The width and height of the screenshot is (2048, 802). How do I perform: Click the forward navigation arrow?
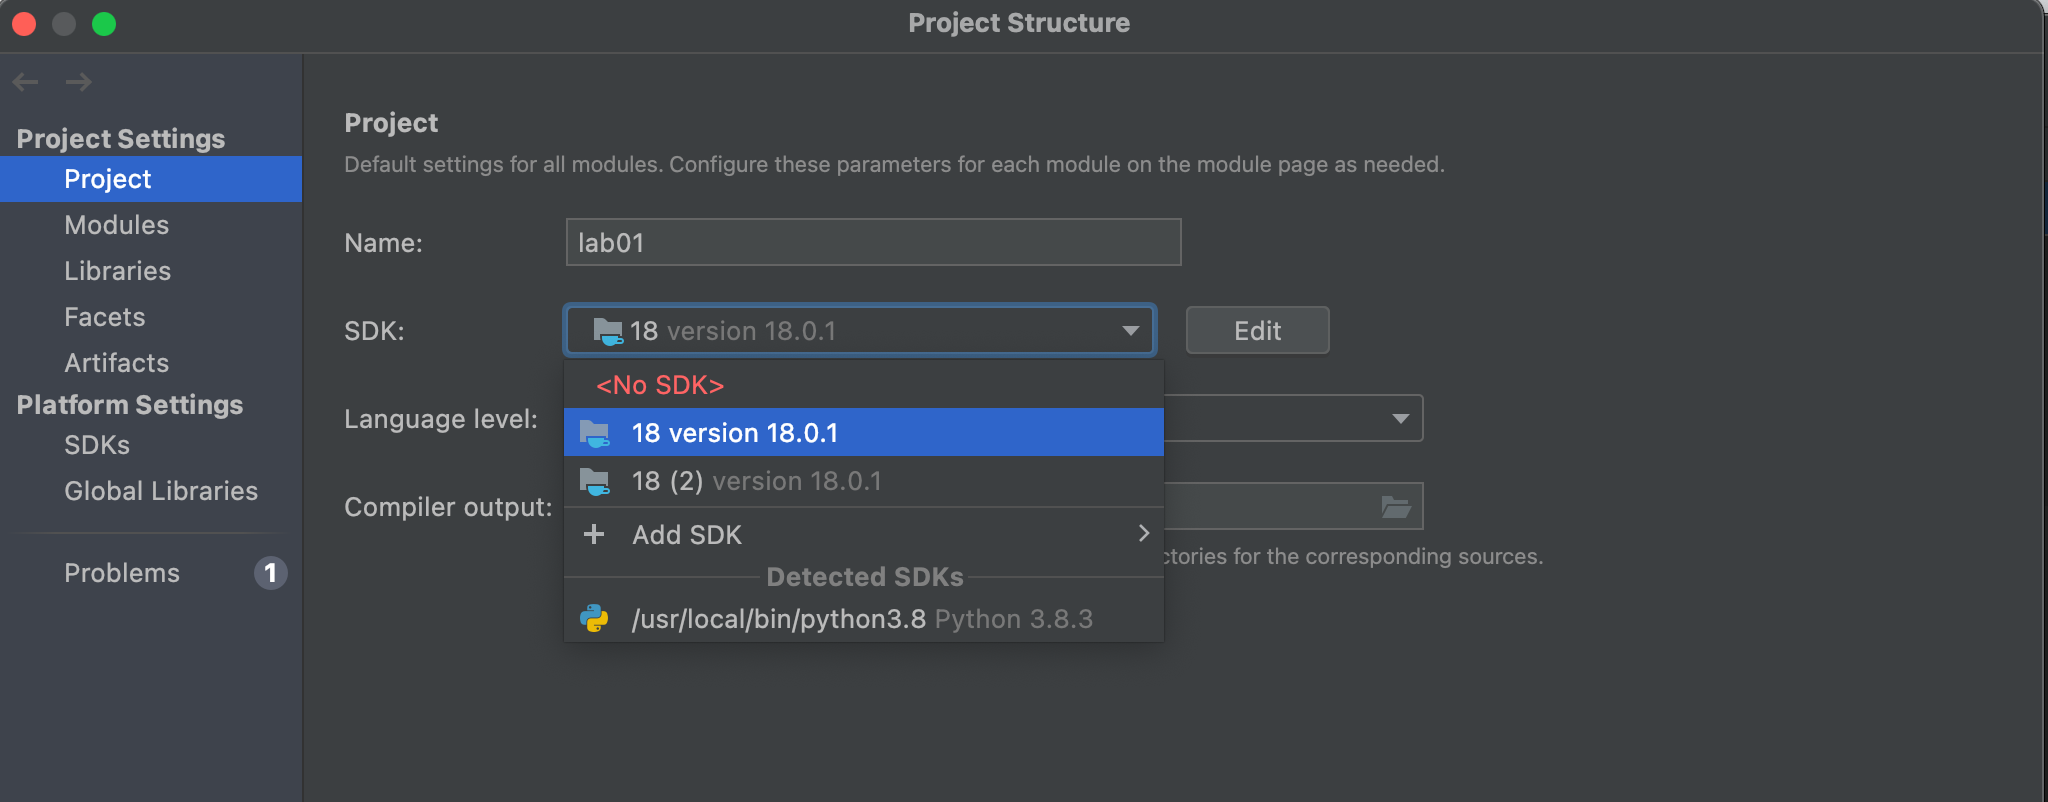(x=79, y=82)
